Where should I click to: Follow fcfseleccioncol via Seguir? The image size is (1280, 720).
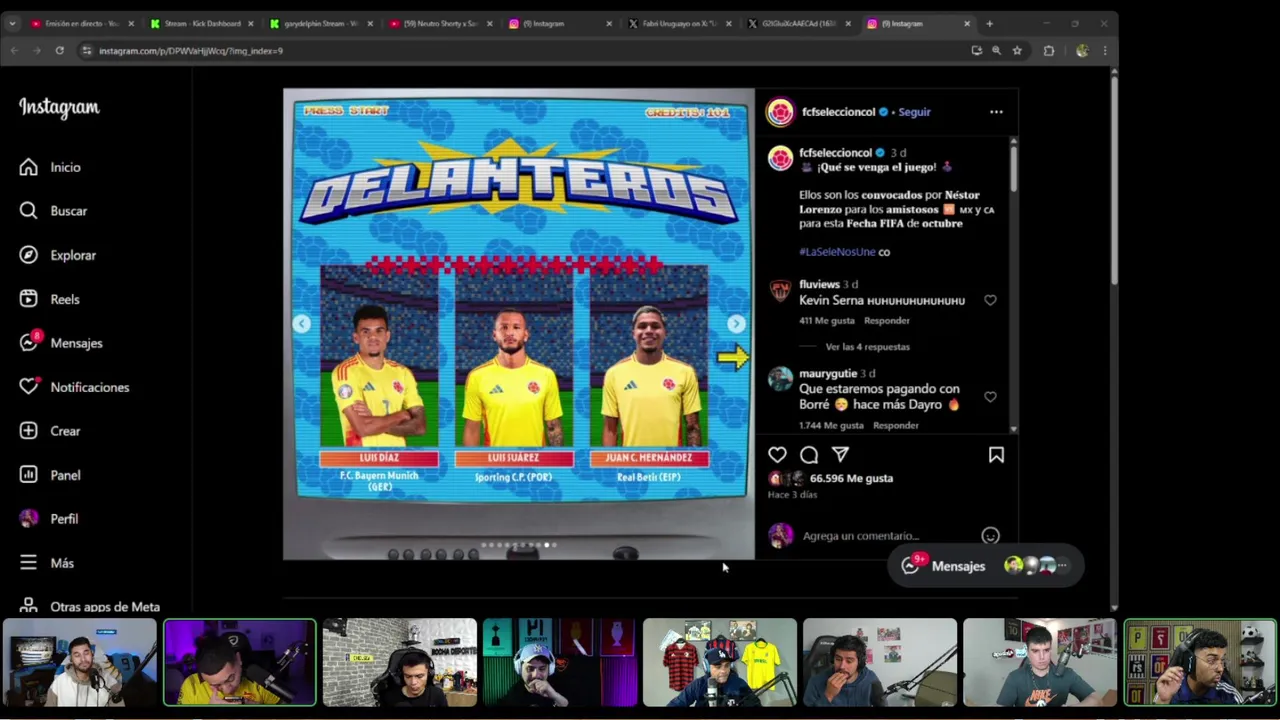[914, 112]
